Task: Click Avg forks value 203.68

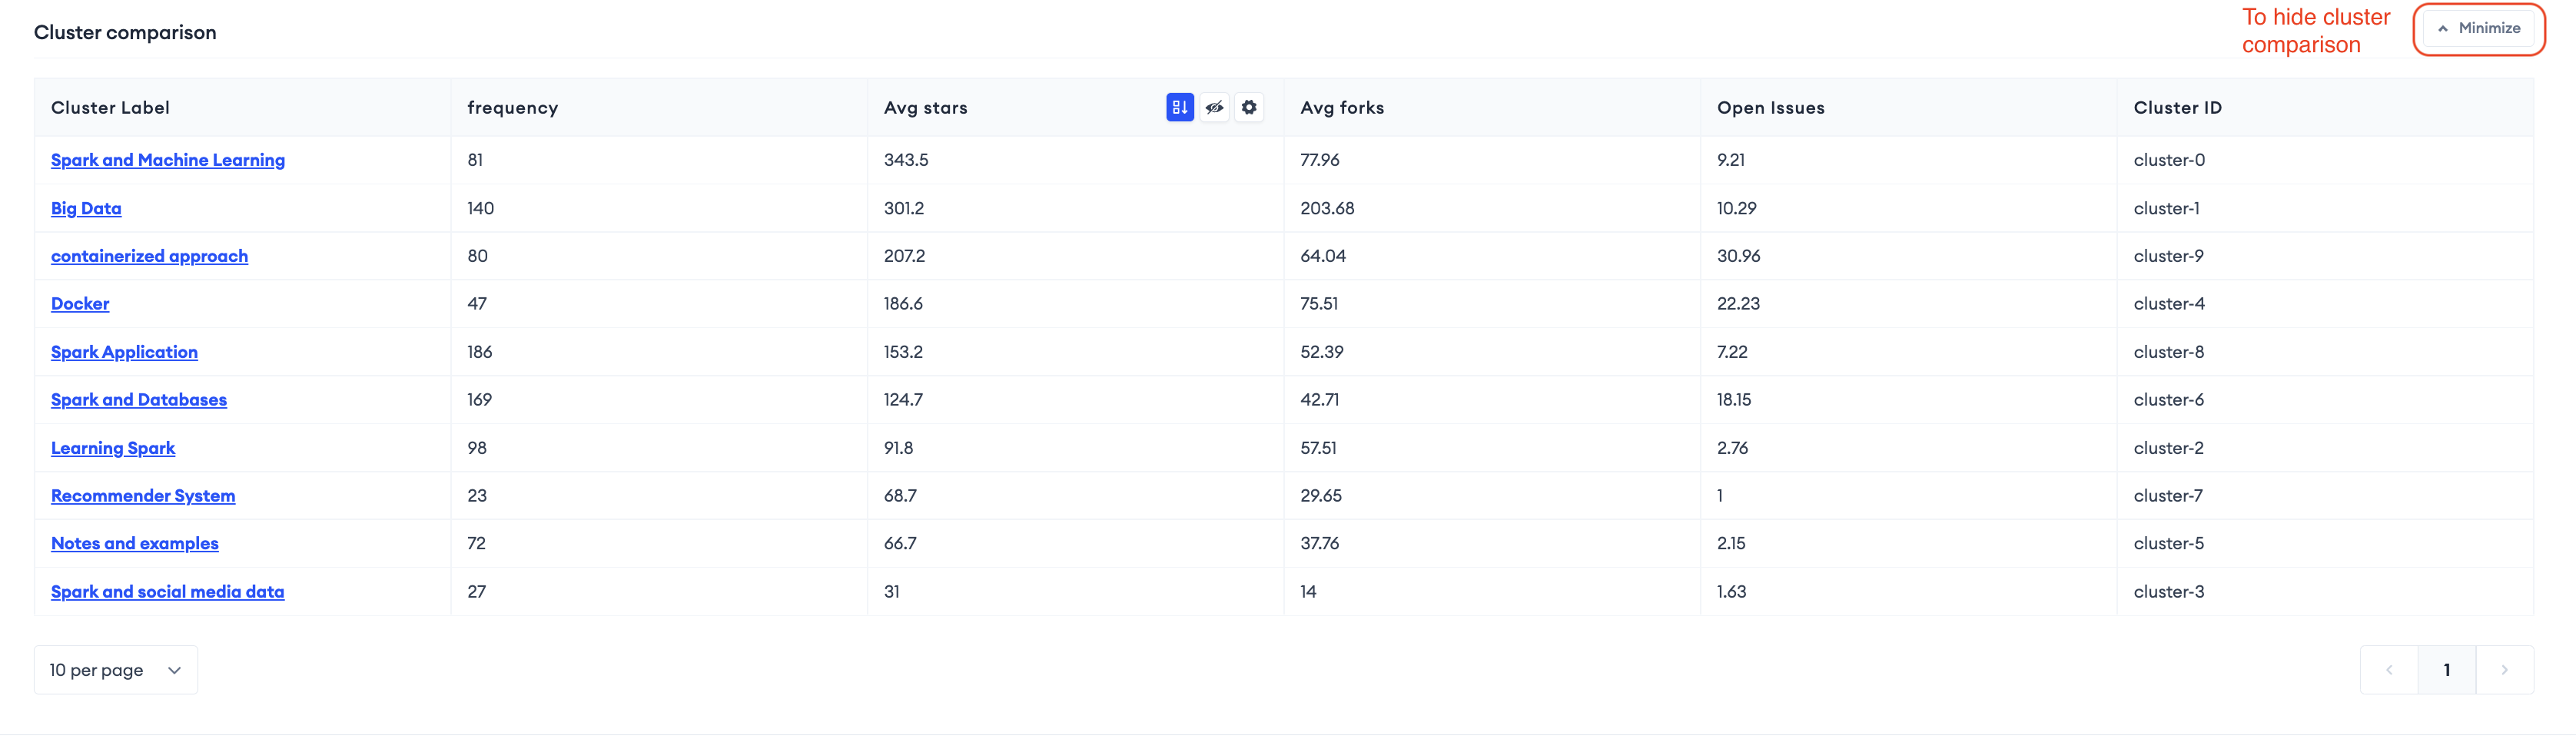Action: click(x=1327, y=208)
